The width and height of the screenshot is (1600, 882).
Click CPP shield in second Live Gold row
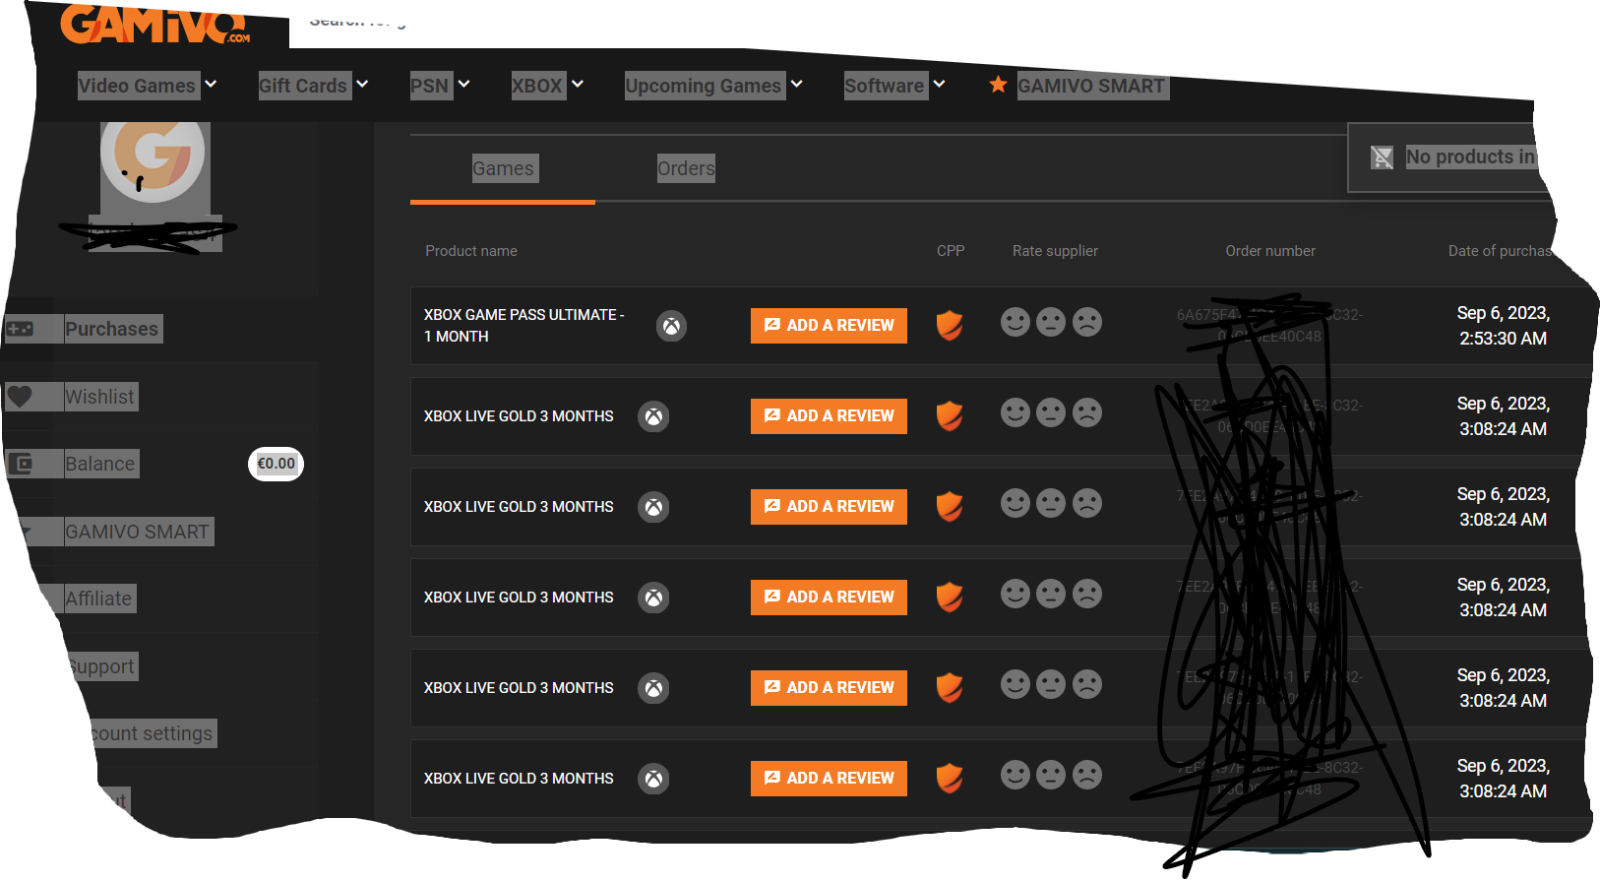(949, 506)
